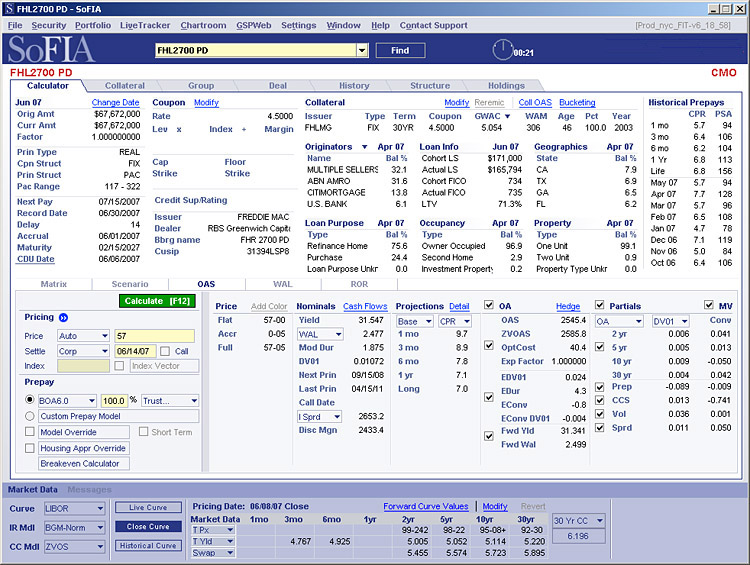
Task: Toggle the Partials checkbox
Action: coord(600,305)
